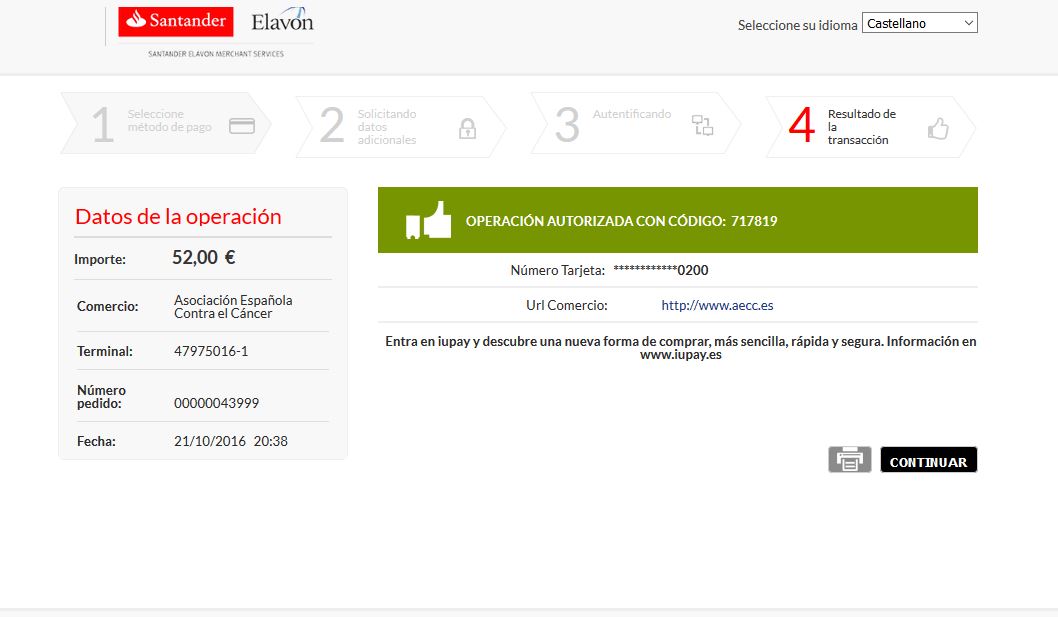Screen dimensions: 1058x617
Task: Click the padlock icon in step 2
Action: (x=467, y=128)
